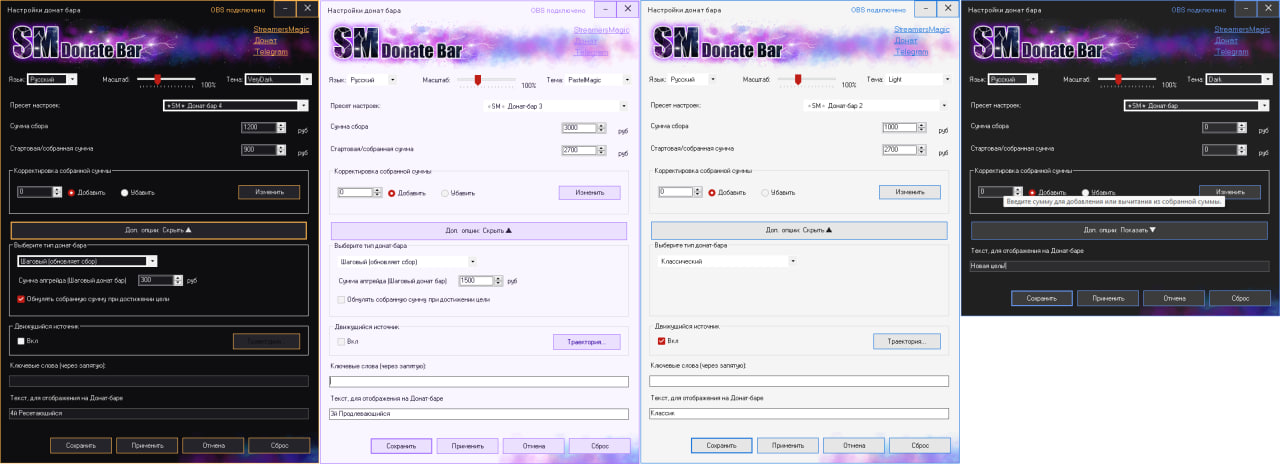
Task: Disable the 'Вкл' moving source checkbox in the Light window
Action: (x=661, y=341)
